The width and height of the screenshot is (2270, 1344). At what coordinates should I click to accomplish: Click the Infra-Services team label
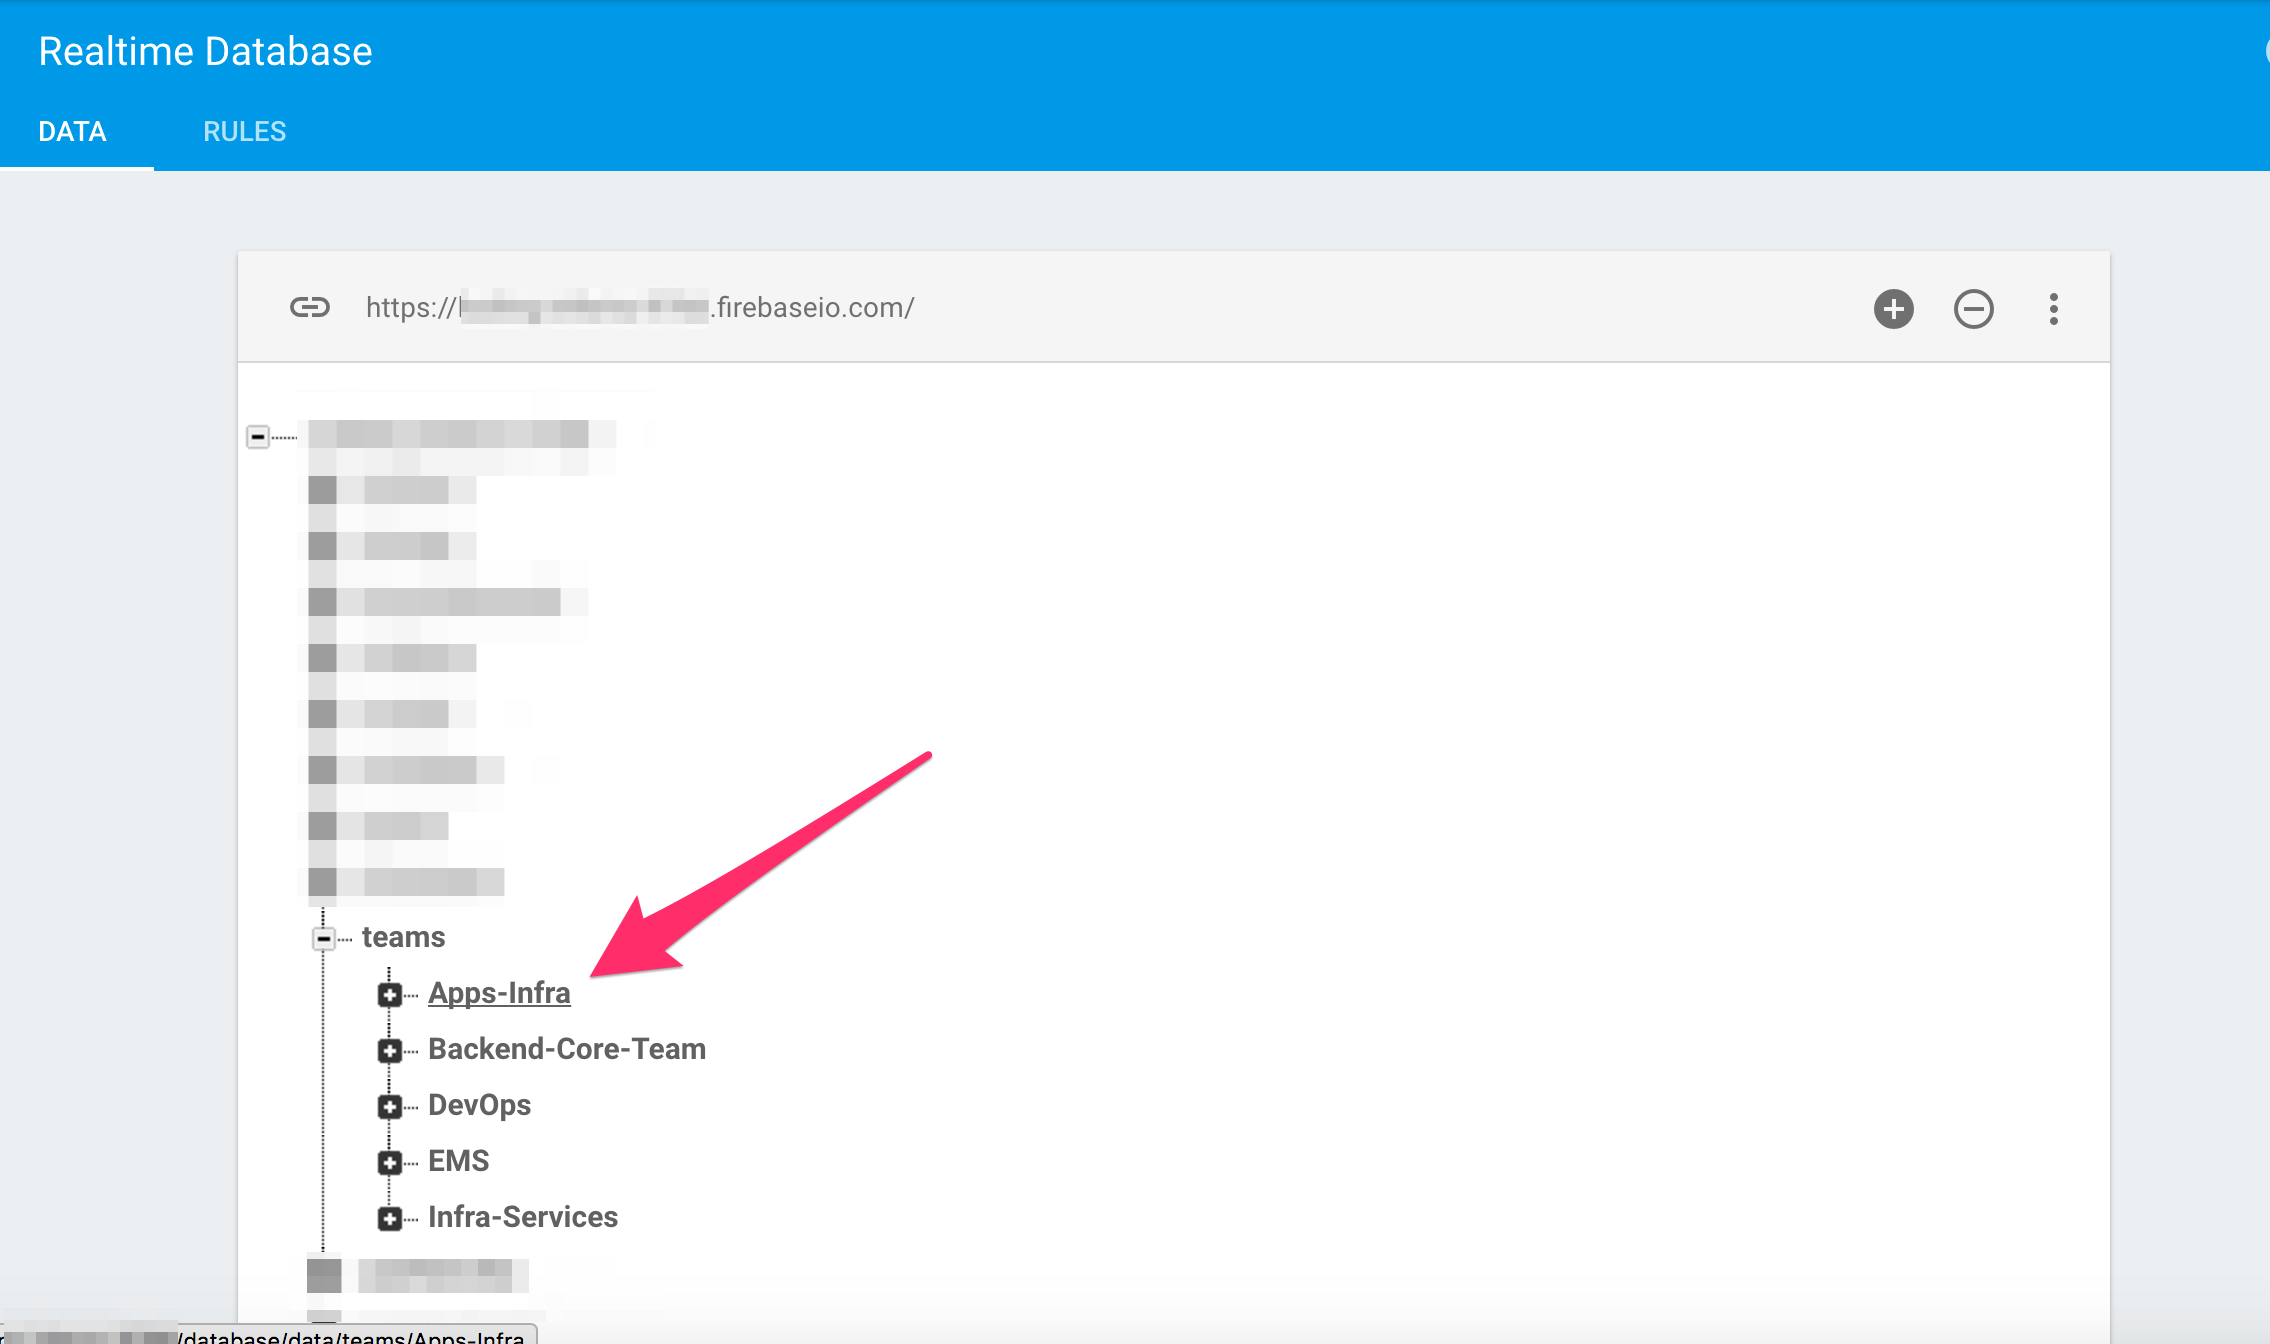[522, 1217]
